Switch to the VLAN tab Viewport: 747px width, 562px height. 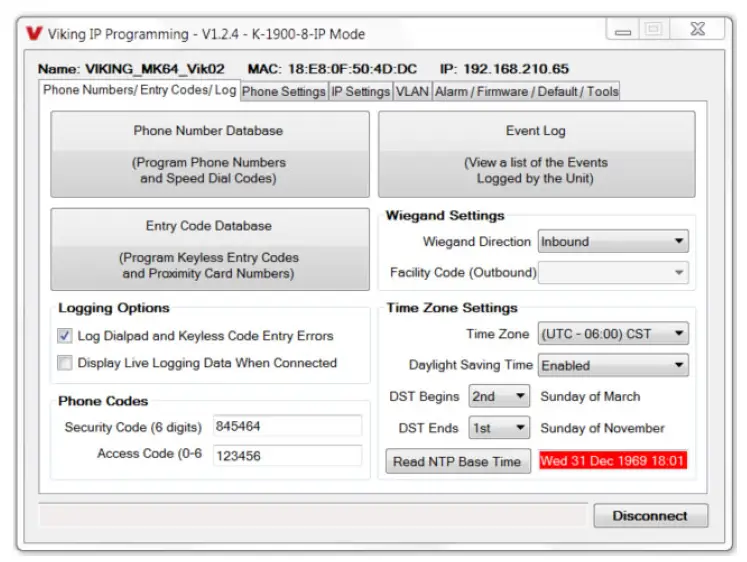tap(413, 91)
